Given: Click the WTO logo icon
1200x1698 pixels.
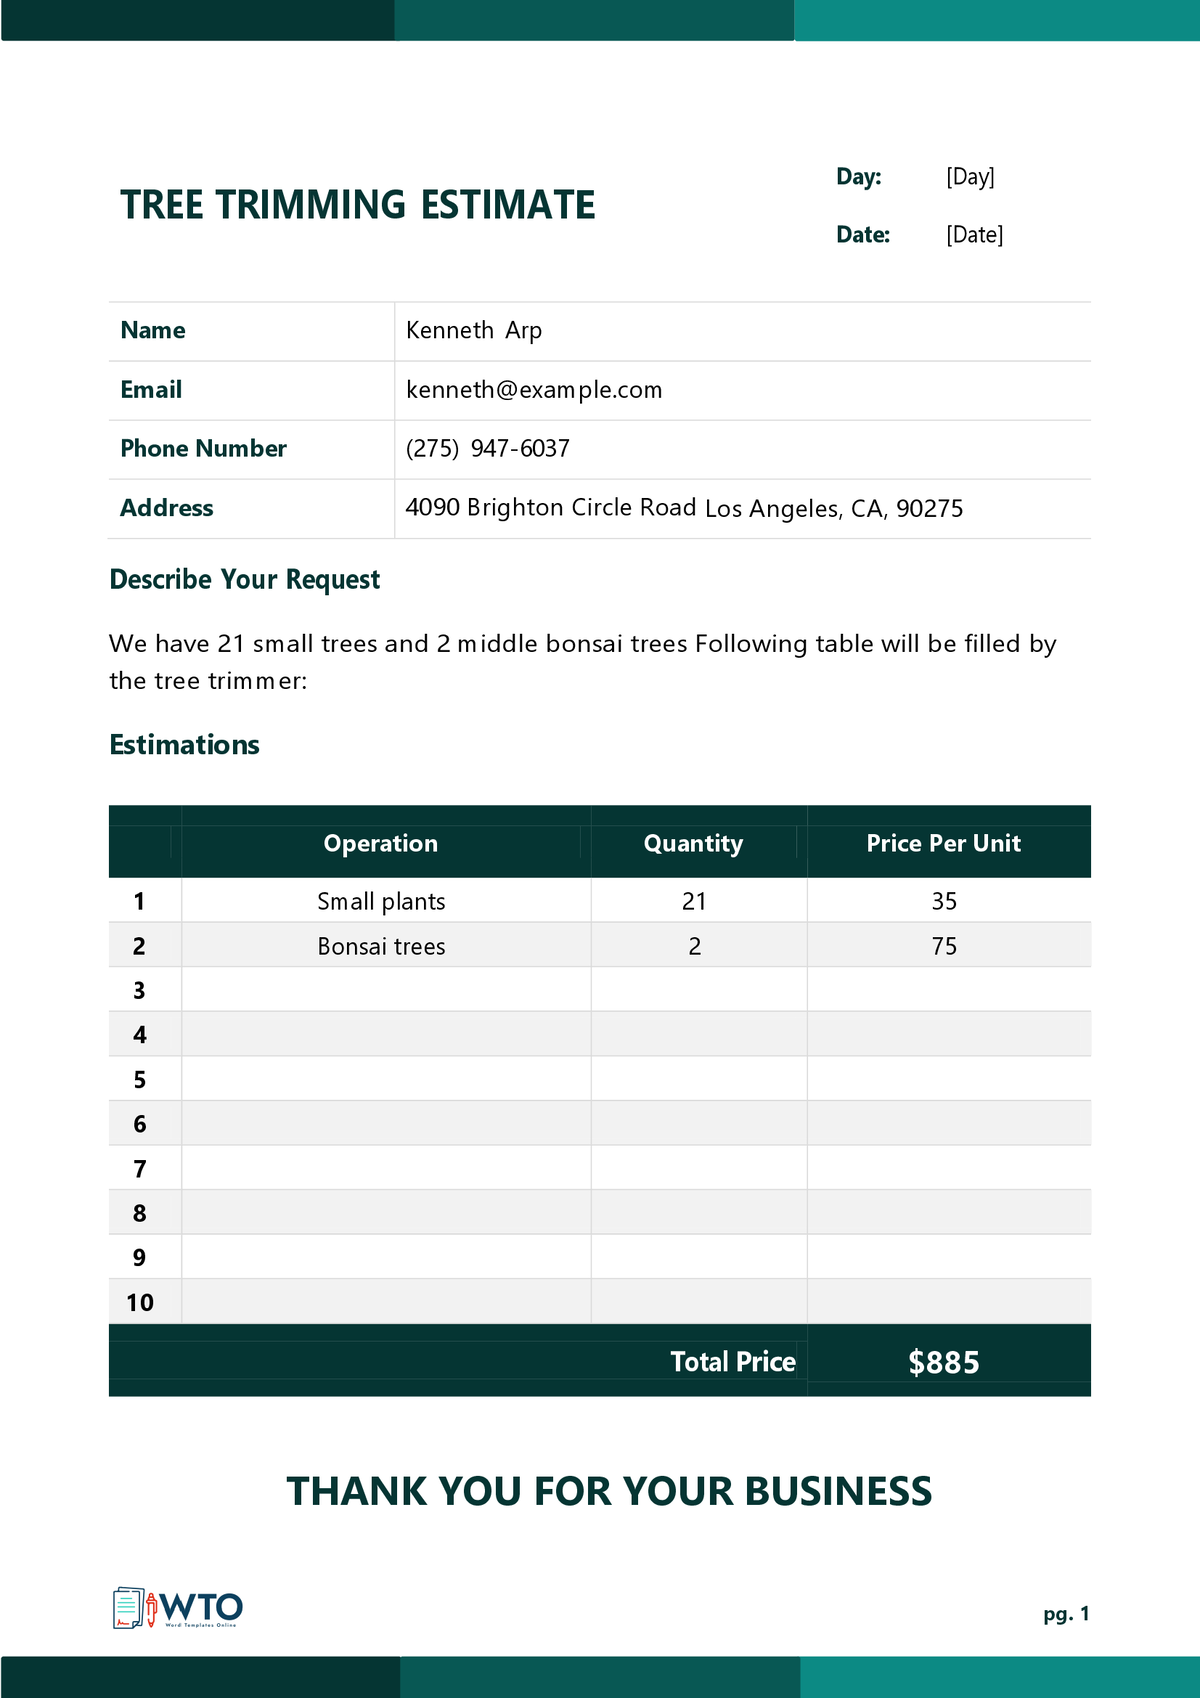Looking at the screenshot, I should point(177,1608).
